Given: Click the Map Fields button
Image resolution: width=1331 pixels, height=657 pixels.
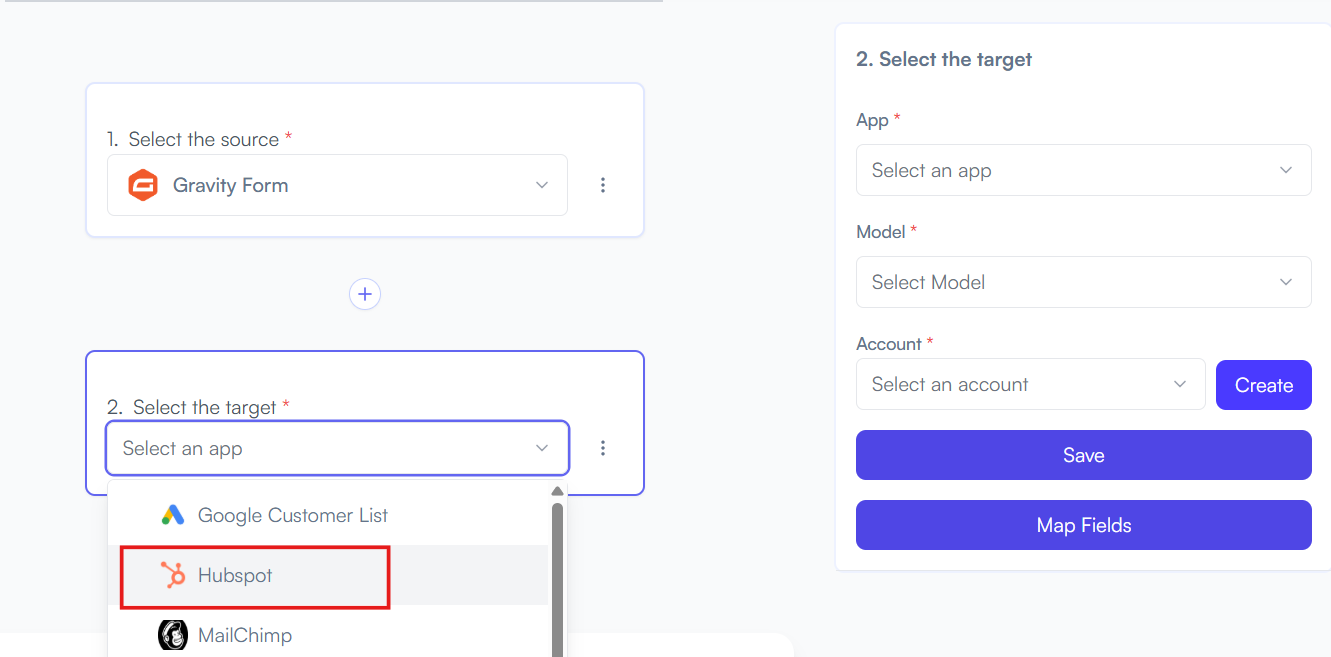Looking at the screenshot, I should [1083, 525].
